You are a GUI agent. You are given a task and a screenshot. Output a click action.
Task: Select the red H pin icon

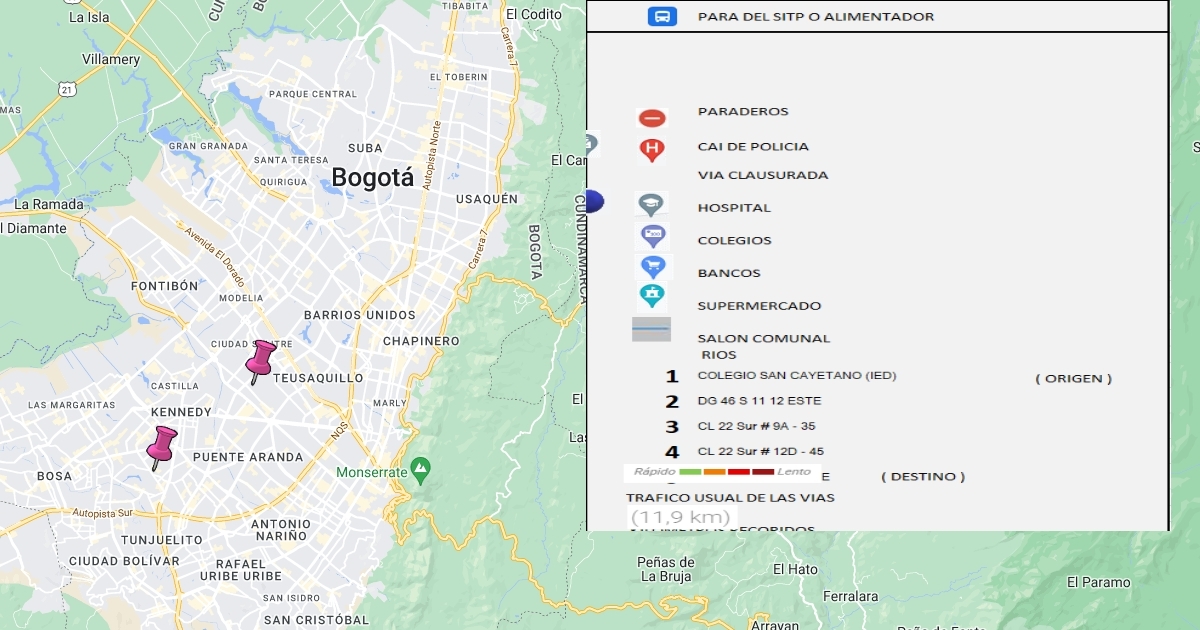point(652,150)
